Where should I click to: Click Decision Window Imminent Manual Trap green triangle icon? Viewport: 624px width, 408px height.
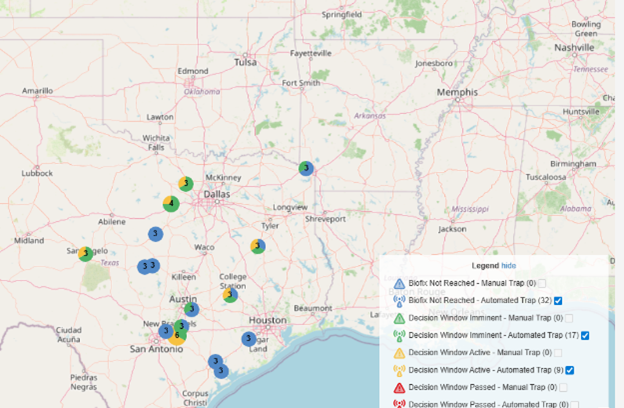coord(399,318)
